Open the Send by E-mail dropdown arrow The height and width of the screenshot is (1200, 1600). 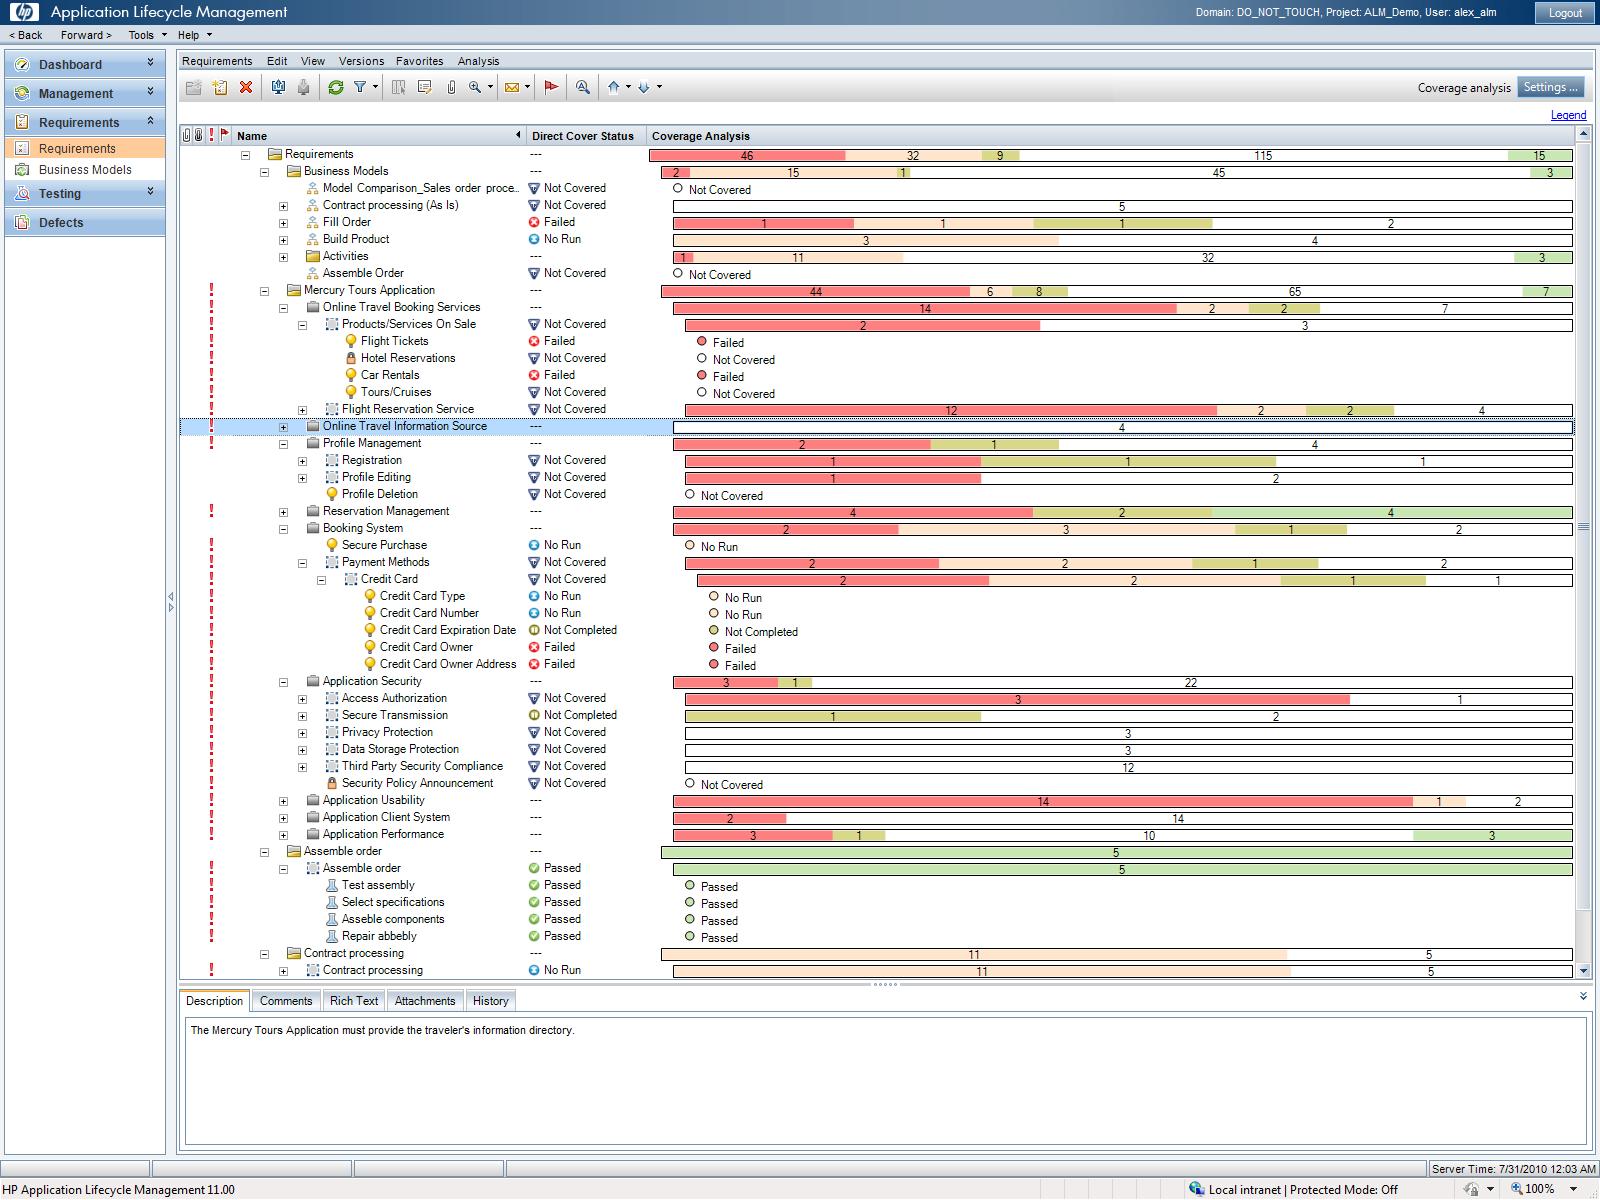(527, 88)
